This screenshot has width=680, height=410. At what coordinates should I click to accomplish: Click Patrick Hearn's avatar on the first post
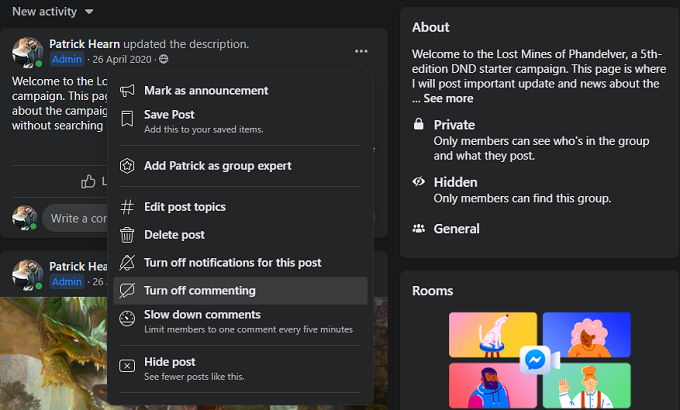pos(27,52)
